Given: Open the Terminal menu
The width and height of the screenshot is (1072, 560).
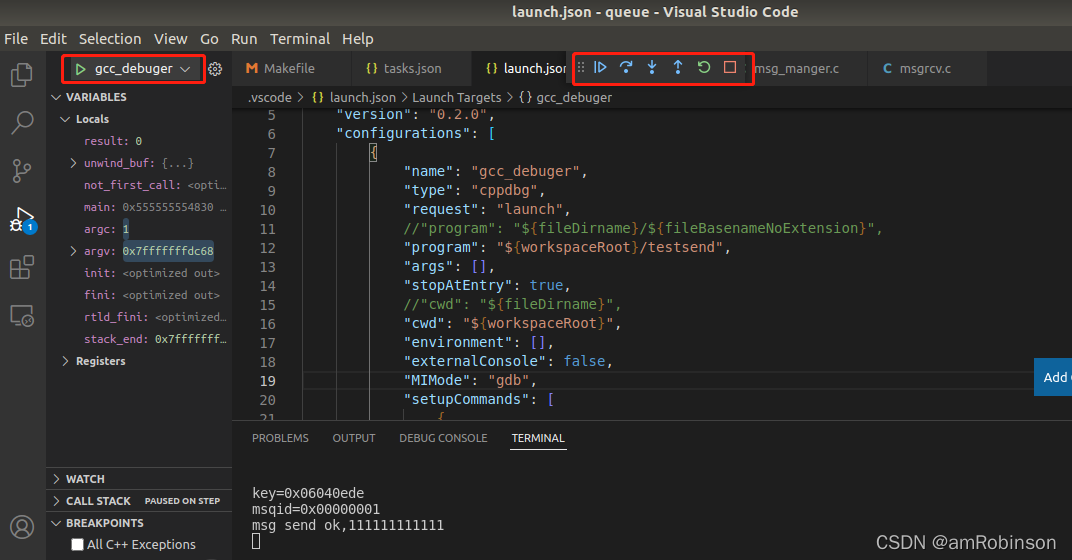Looking at the screenshot, I should (x=299, y=39).
